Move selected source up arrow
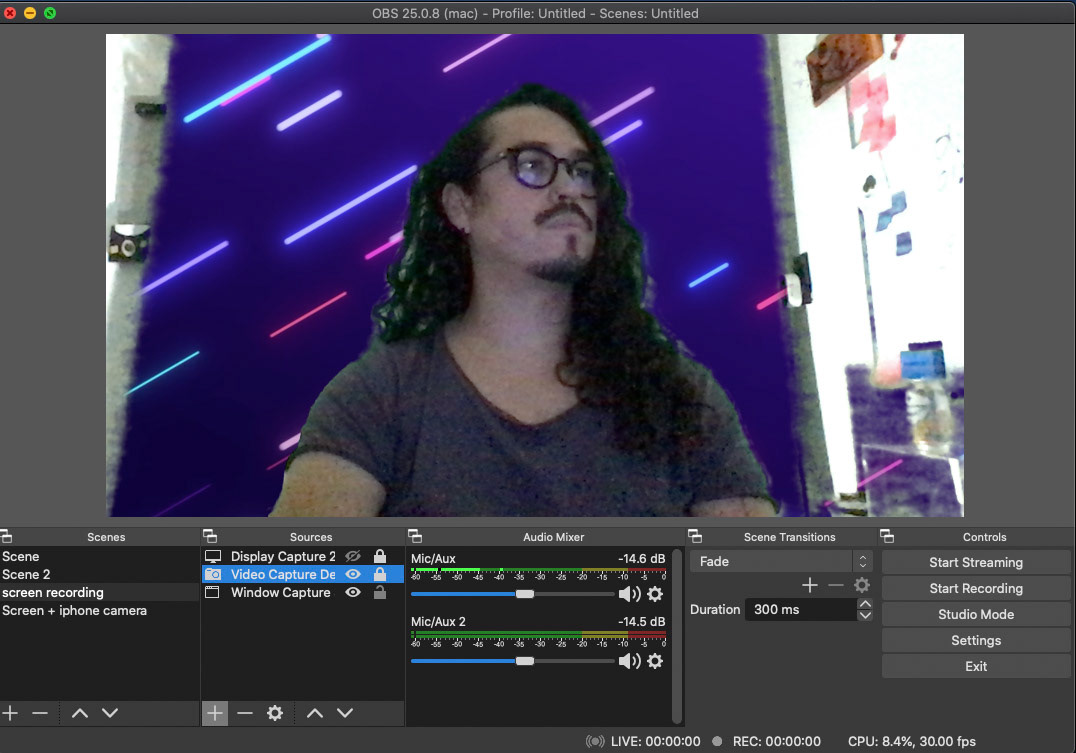Viewport: 1076px width, 753px height. (x=315, y=713)
